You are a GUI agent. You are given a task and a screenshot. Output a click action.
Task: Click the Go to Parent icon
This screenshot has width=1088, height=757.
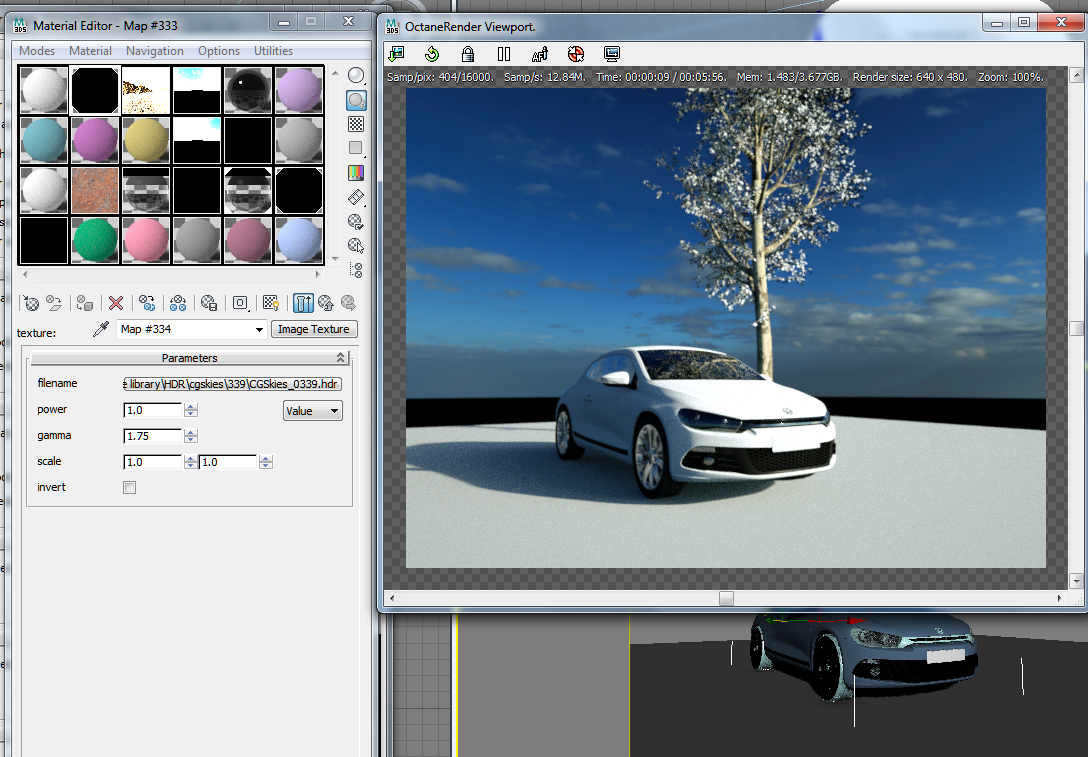(325, 303)
